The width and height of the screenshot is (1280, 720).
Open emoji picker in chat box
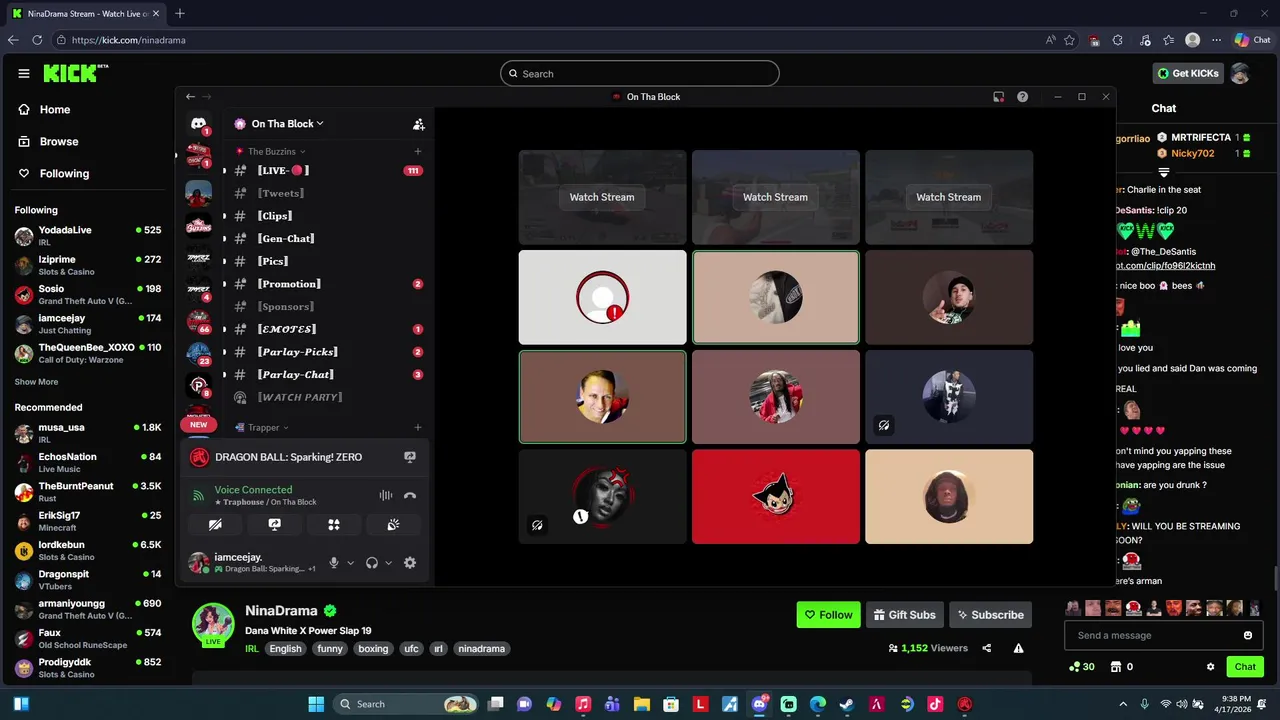pyautogui.click(x=1248, y=635)
